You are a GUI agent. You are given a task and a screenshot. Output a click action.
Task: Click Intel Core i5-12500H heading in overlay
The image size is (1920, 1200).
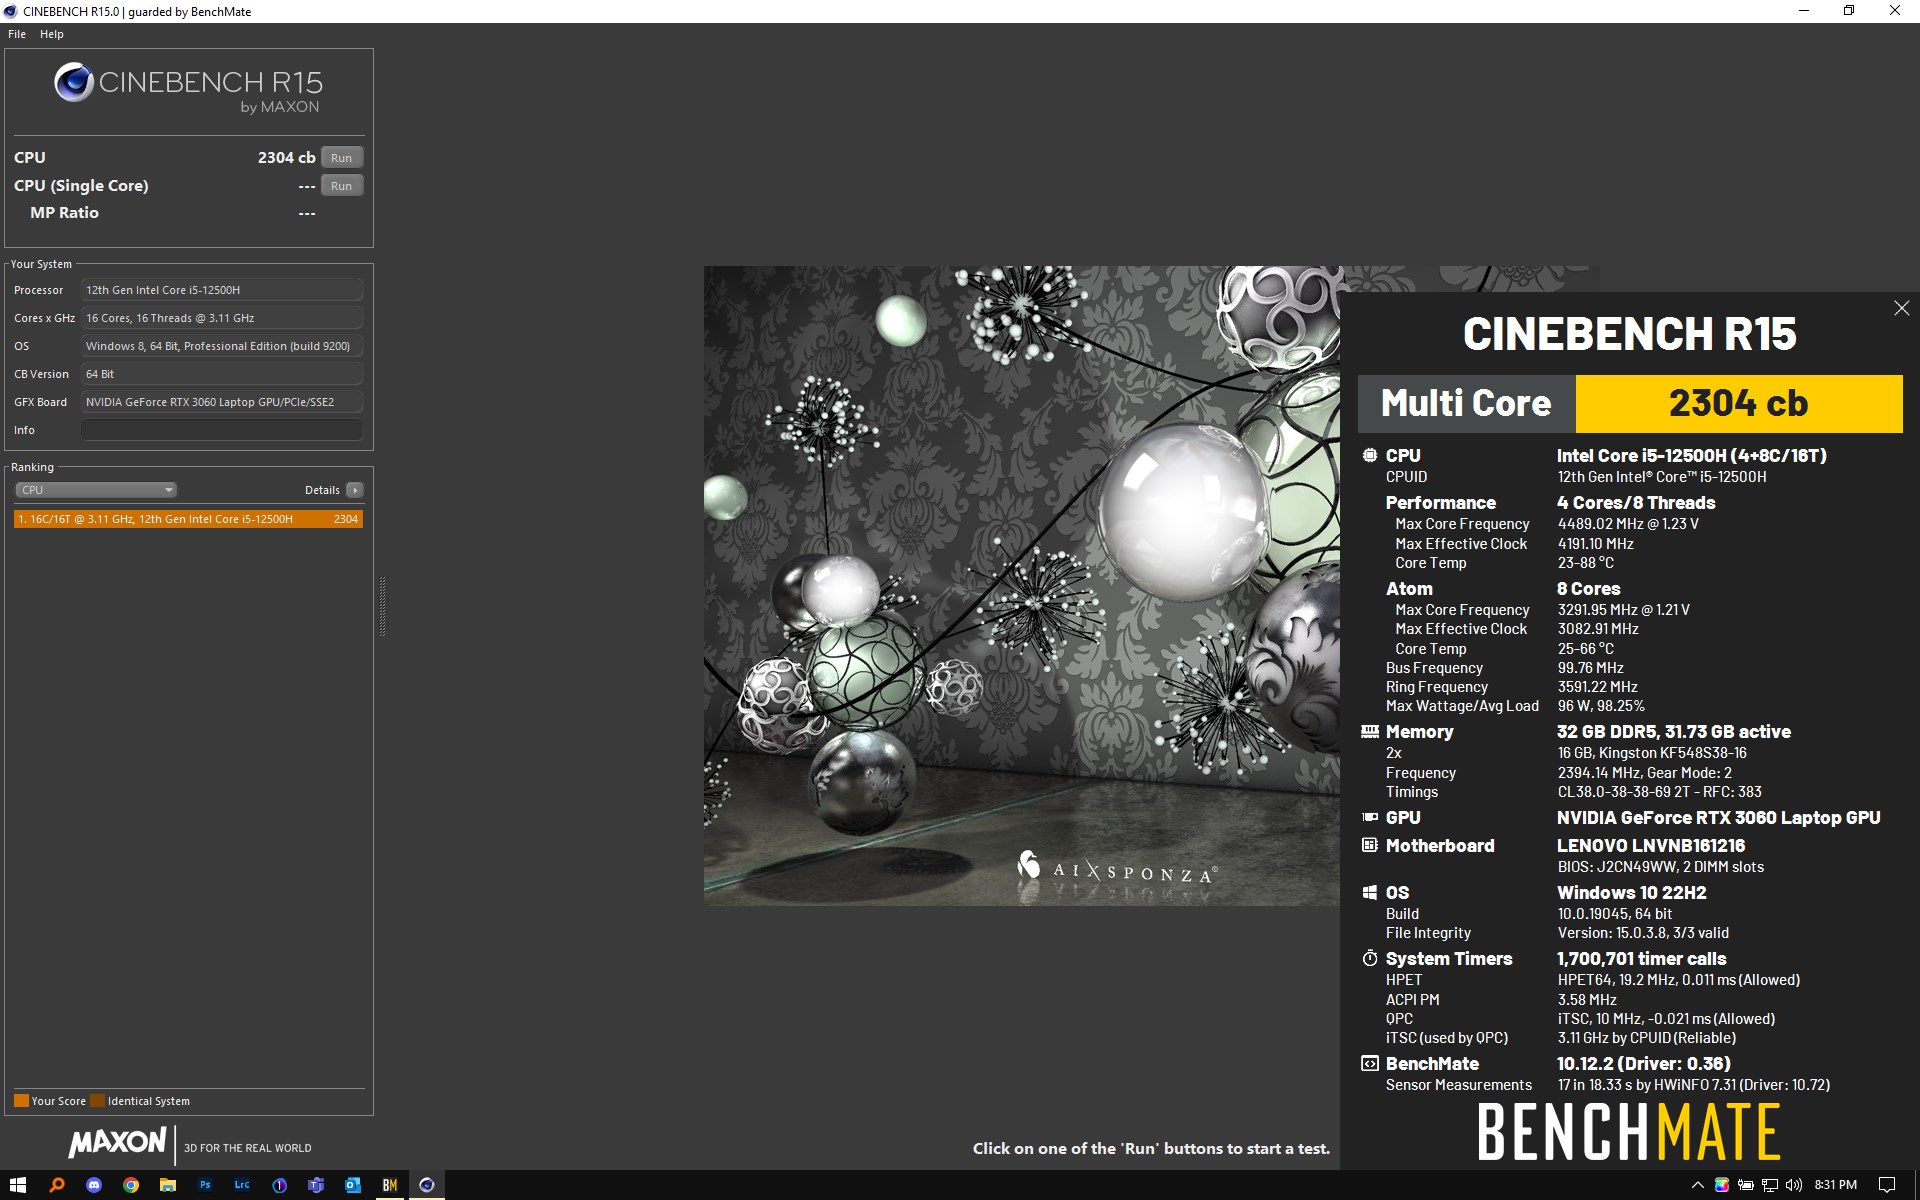coord(1691,455)
